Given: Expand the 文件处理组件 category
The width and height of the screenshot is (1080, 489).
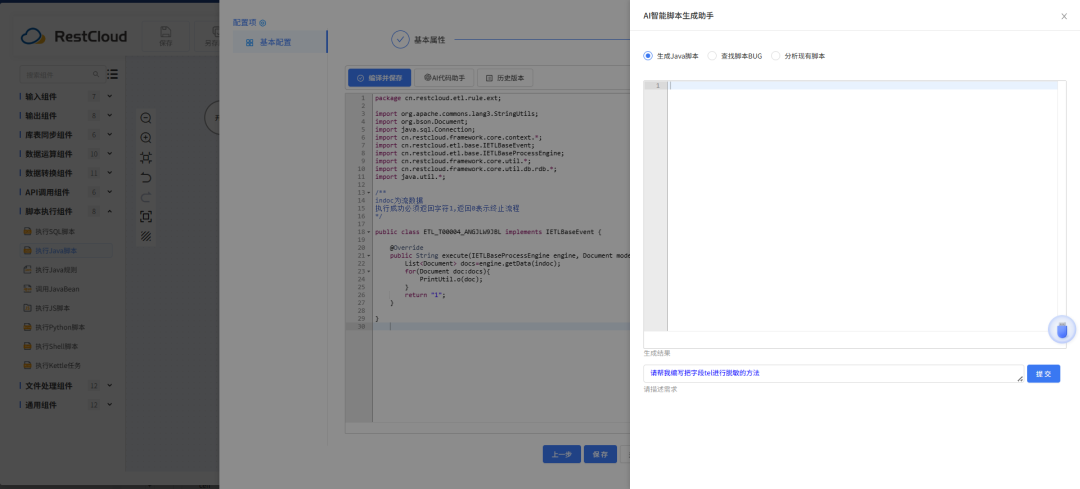Looking at the screenshot, I should click(x=110, y=386).
